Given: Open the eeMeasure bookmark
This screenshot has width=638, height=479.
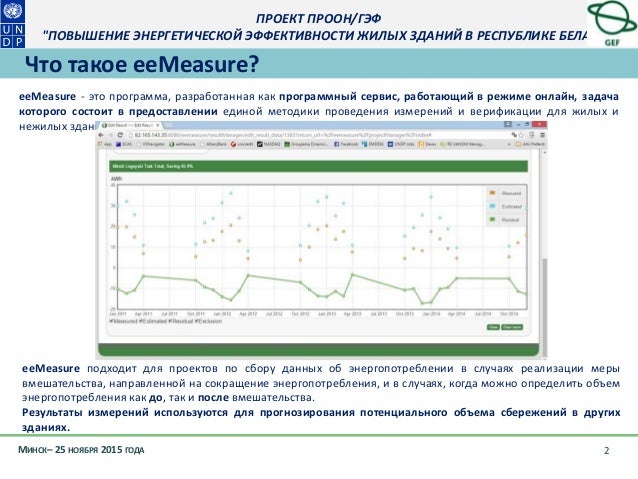Looking at the screenshot, I should pos(182,144).
